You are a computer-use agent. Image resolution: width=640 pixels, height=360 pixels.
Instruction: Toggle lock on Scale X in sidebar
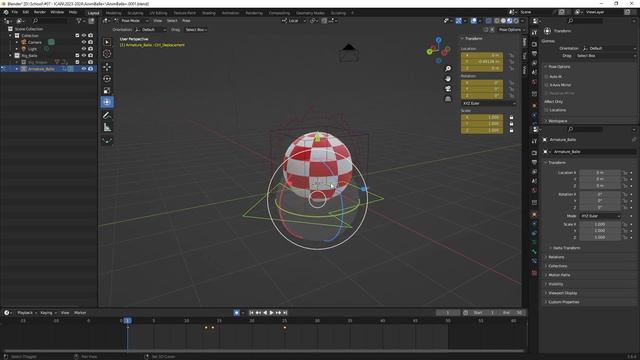[x=511, y=118]
